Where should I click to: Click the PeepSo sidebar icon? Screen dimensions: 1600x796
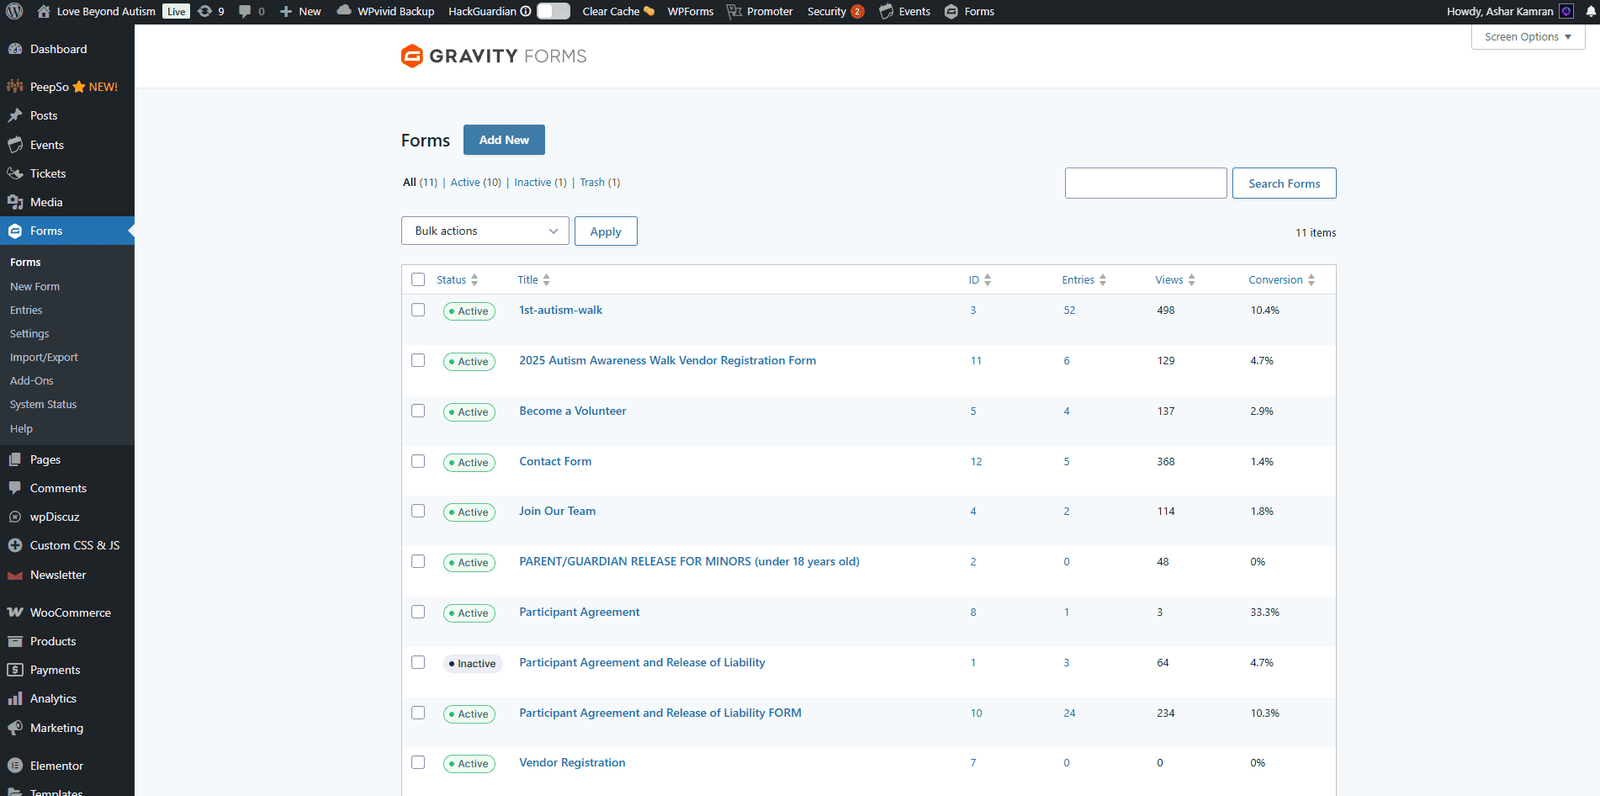click(x=15, y=86)
